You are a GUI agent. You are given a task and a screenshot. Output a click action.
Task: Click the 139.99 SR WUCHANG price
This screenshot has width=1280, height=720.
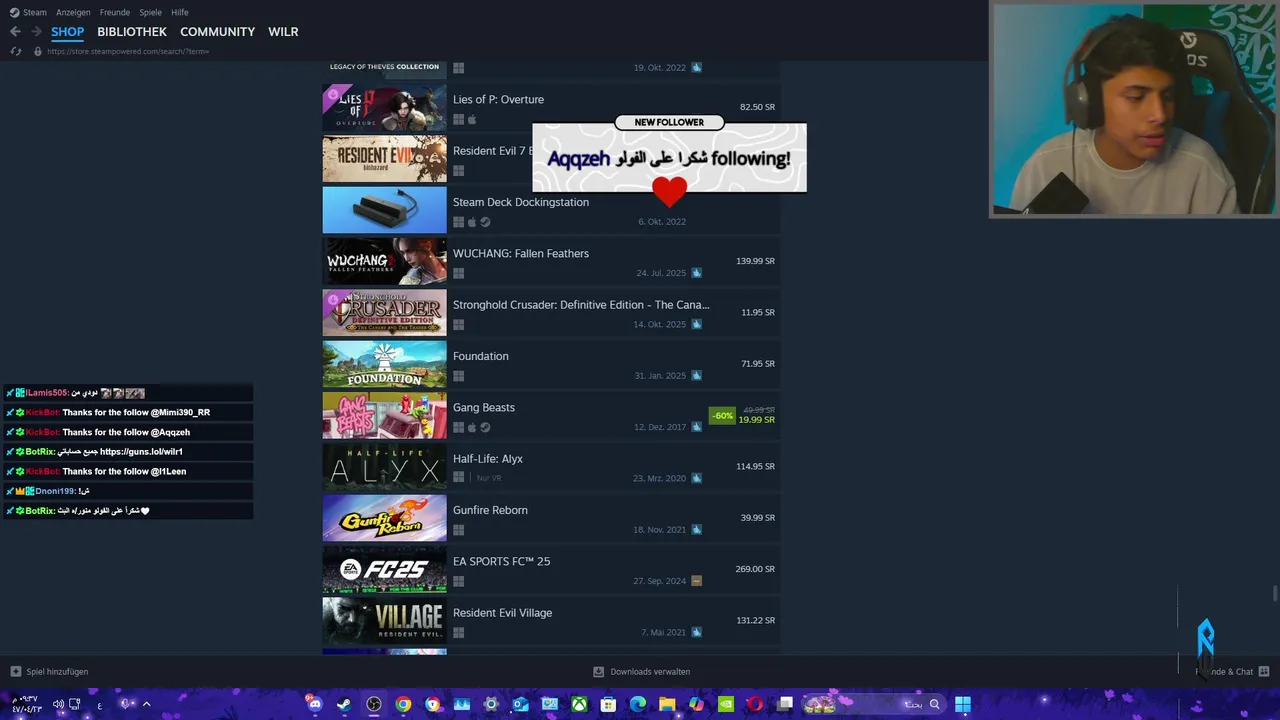click(x=756, y=261)
